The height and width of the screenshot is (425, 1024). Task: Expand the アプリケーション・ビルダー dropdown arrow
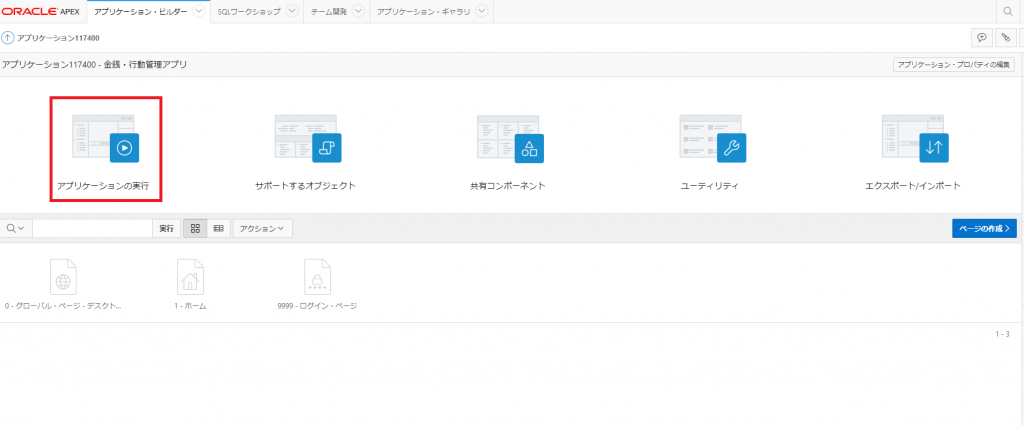[199, 11]
